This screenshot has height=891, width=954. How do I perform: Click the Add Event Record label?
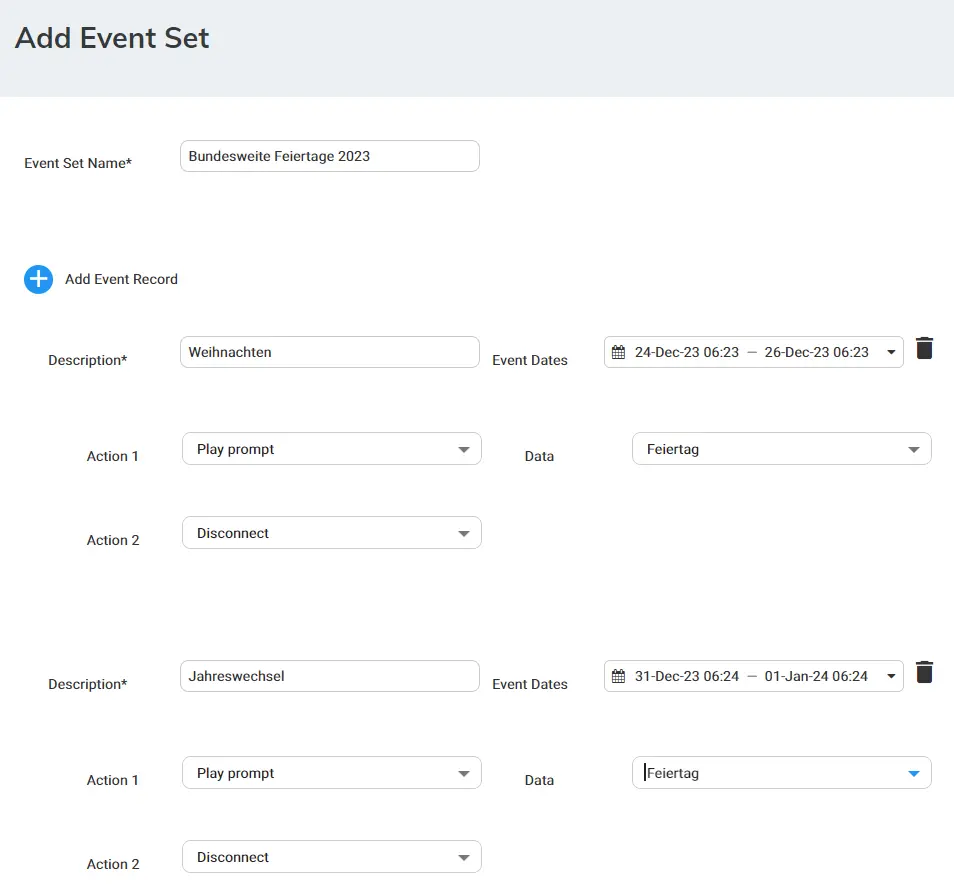pos(121,279)
